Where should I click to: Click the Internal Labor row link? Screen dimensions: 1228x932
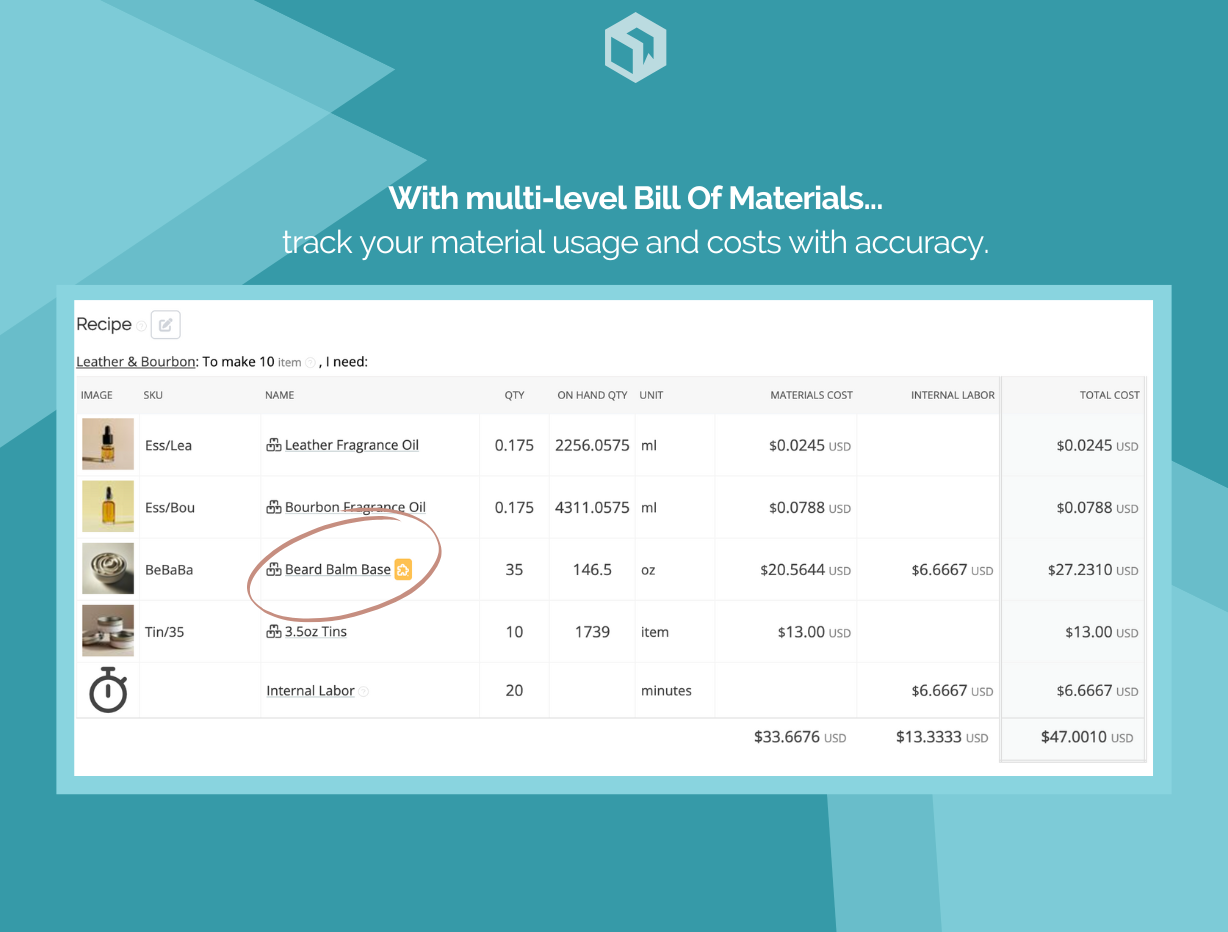pos(310,691)
